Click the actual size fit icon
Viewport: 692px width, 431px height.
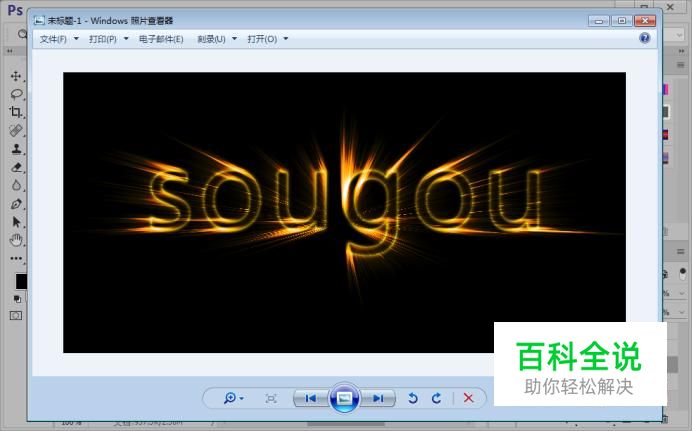pyautogui.click(x=271, y=399)
